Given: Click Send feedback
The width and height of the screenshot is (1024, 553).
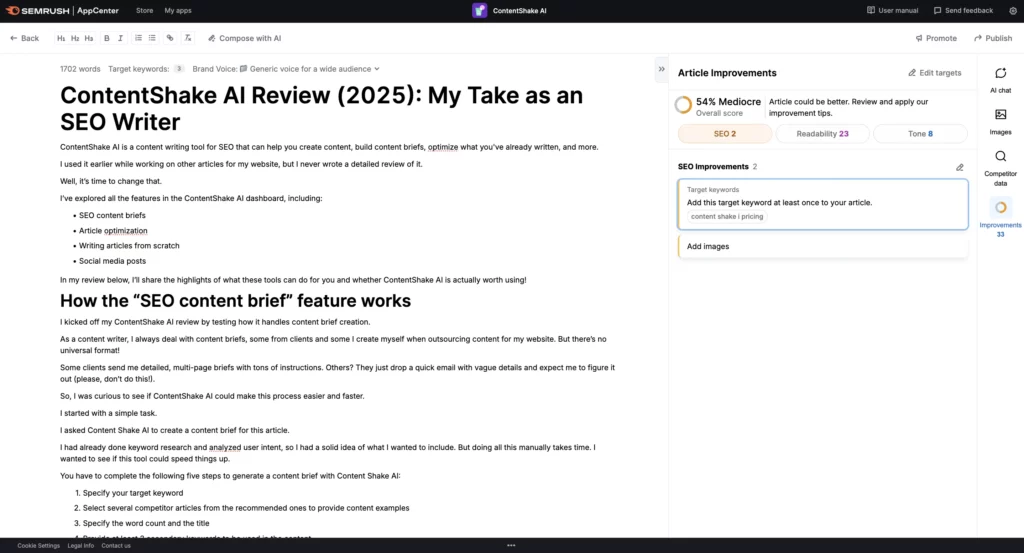Looking at the screenshot, I should tap(963, 10).
